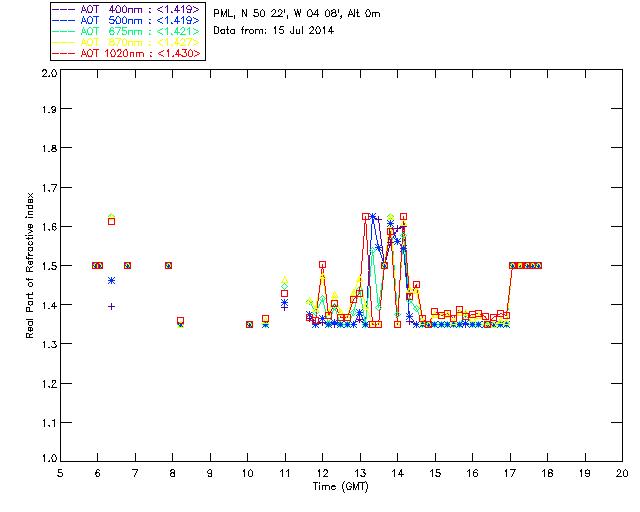Viewport: 640px width, 512px height.
Task: Click the 1.9 y-axis tick label
Action: coord(49,109)
